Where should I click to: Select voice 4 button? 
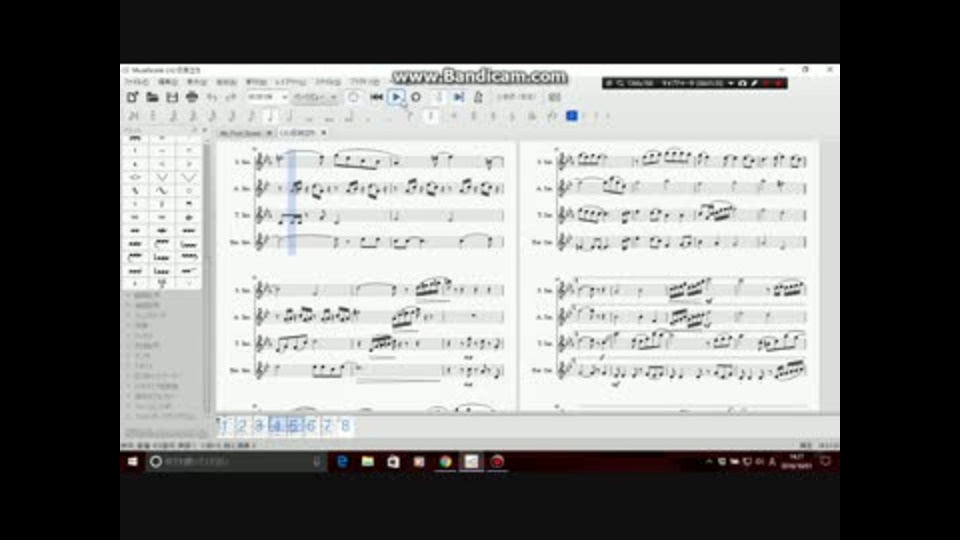click(x=608, y=116)
